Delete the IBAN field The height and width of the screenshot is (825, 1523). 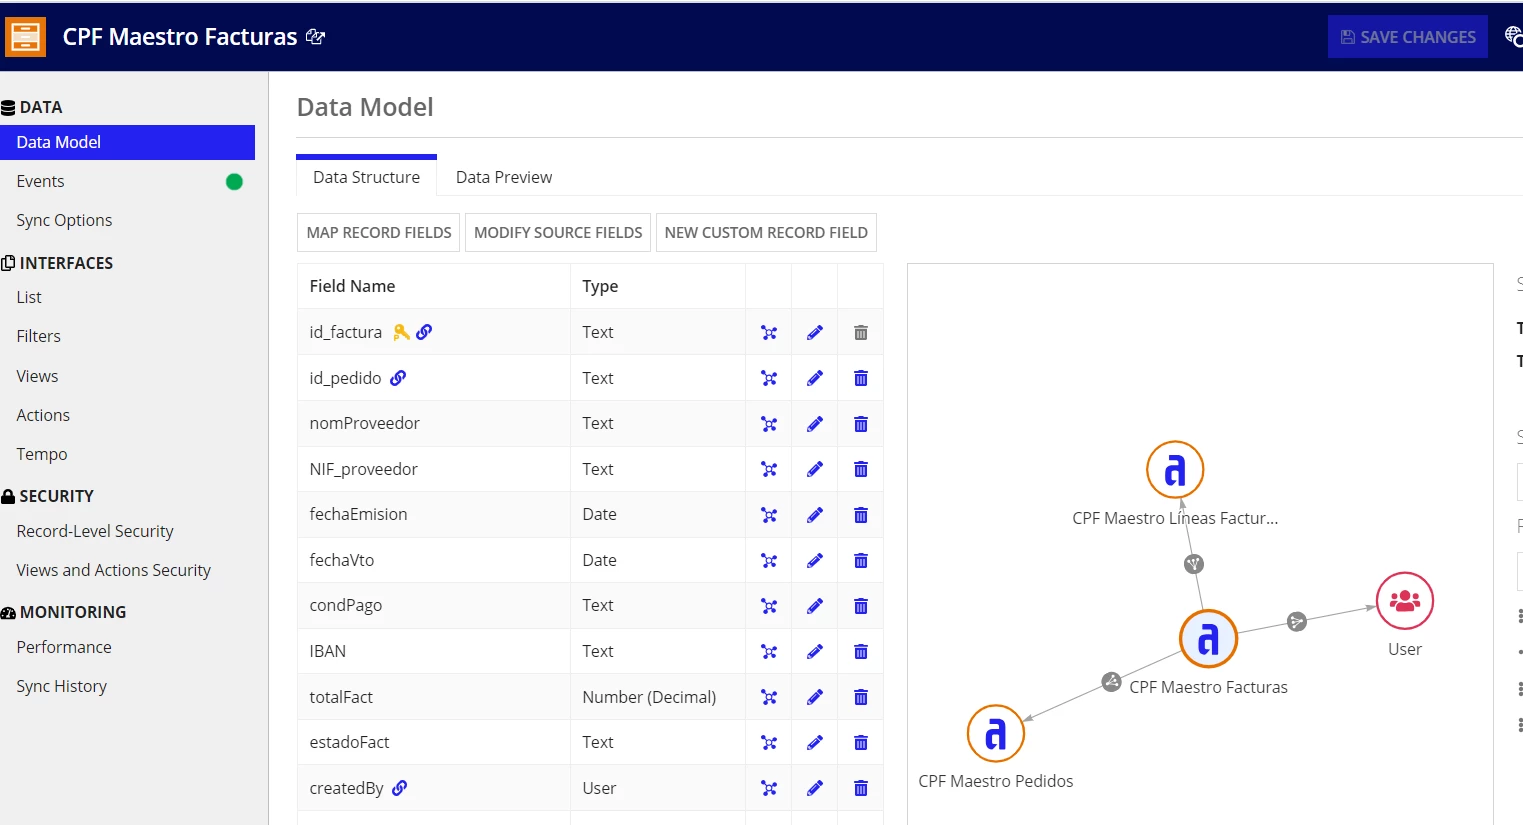pyautogui.click(x=861, y=651)
